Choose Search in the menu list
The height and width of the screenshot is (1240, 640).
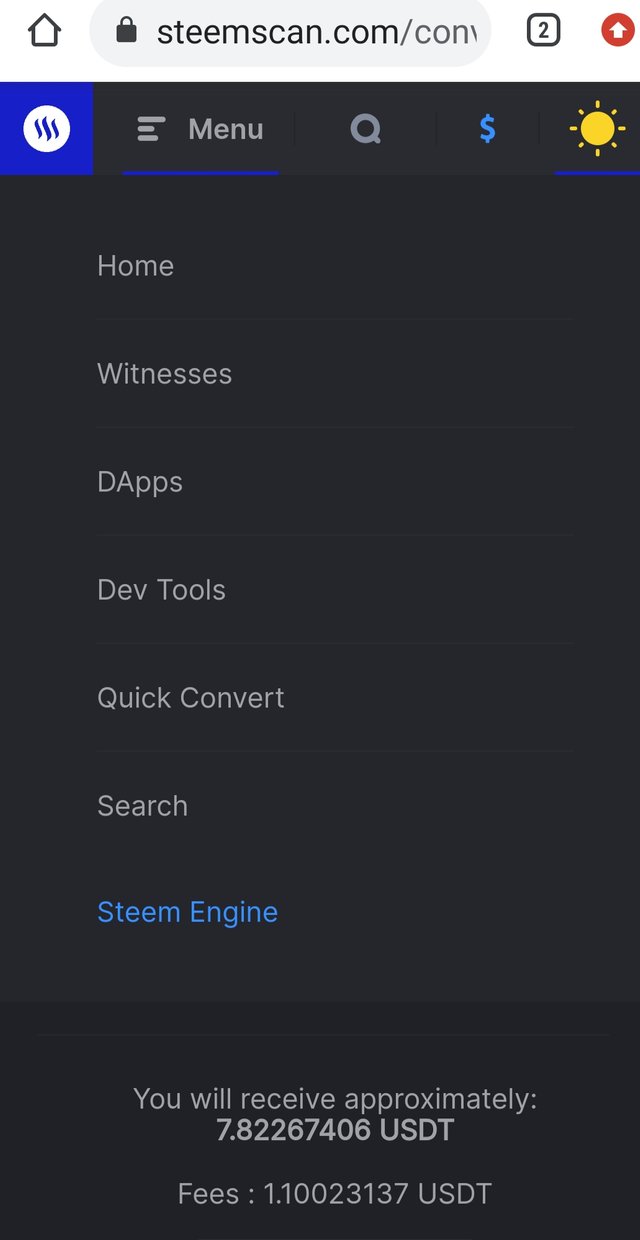[x=143, y=806]
